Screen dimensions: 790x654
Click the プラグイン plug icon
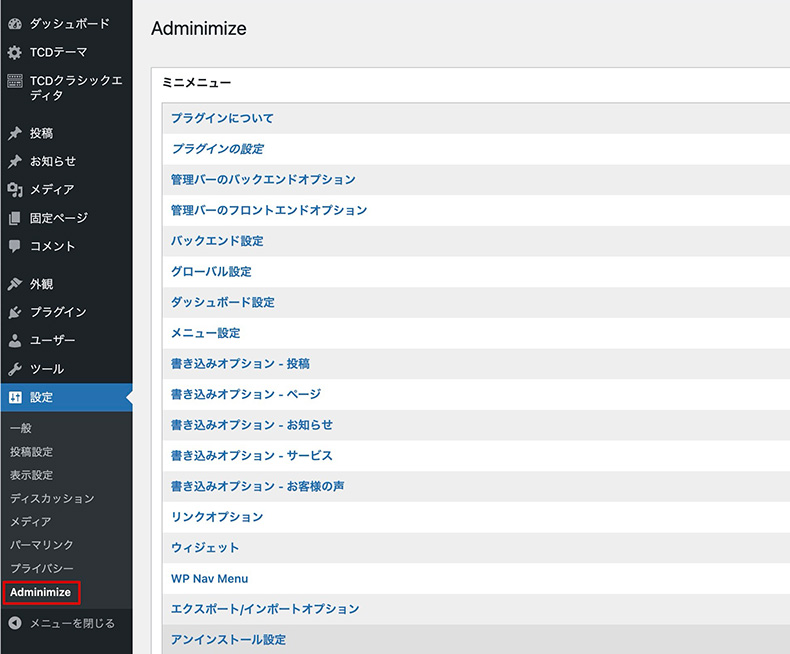coord(14,312)
